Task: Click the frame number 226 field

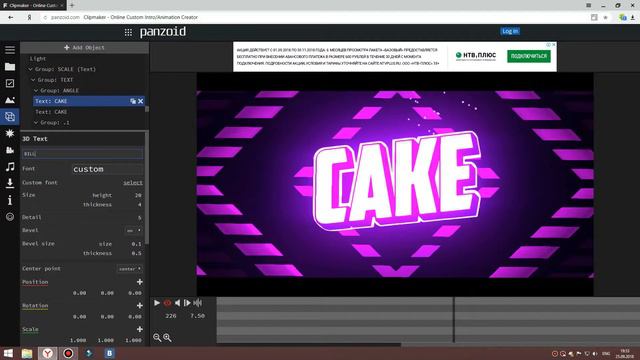Action: pos(171,316)
